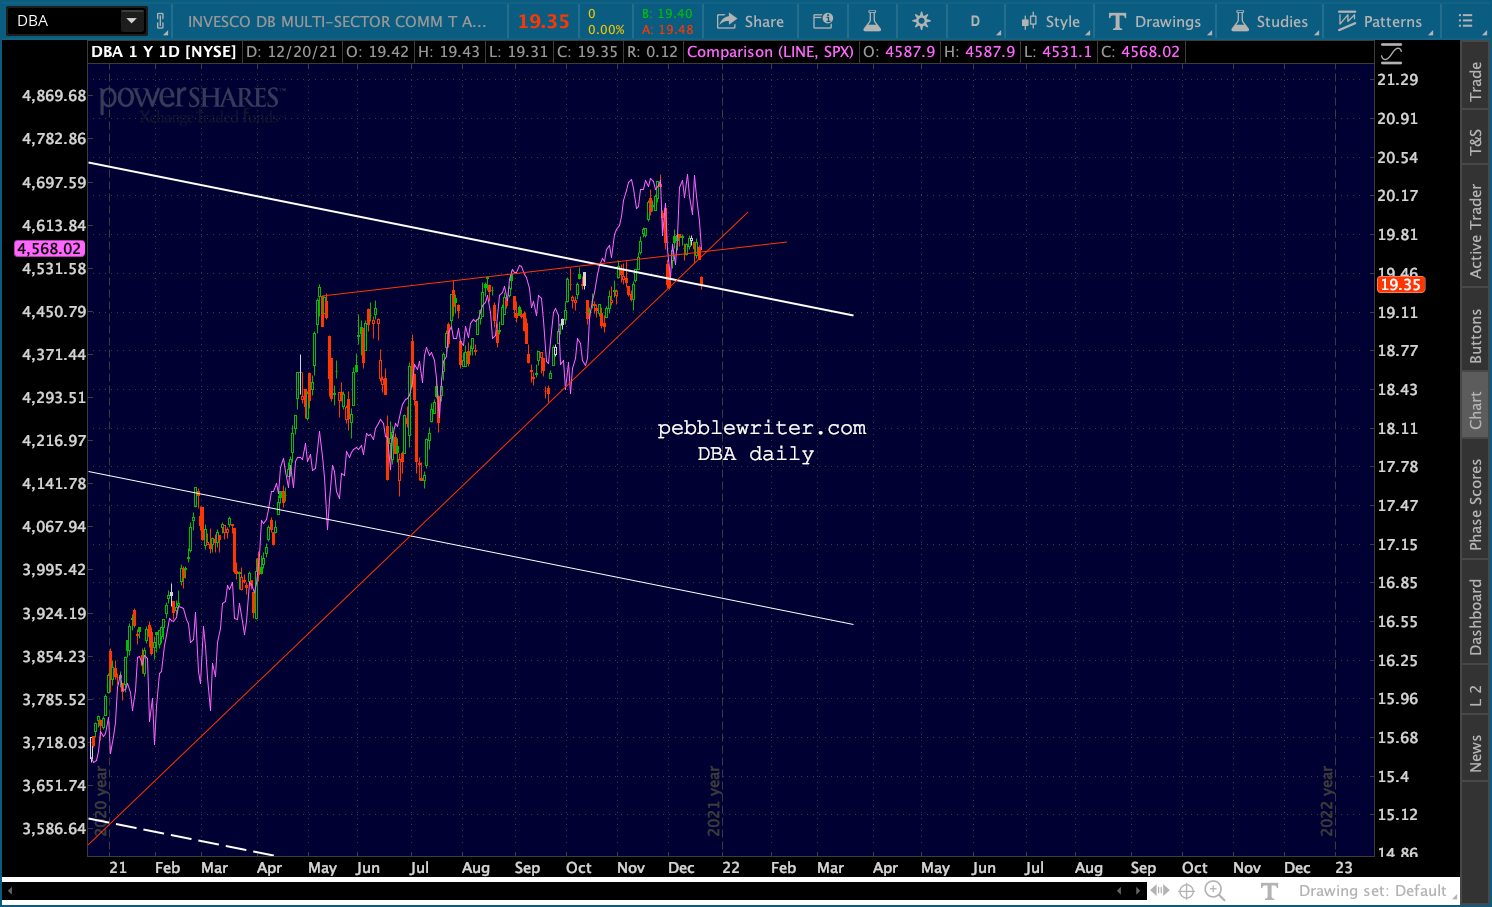Click the DBA symbol input field

click(x=64, y=21)
